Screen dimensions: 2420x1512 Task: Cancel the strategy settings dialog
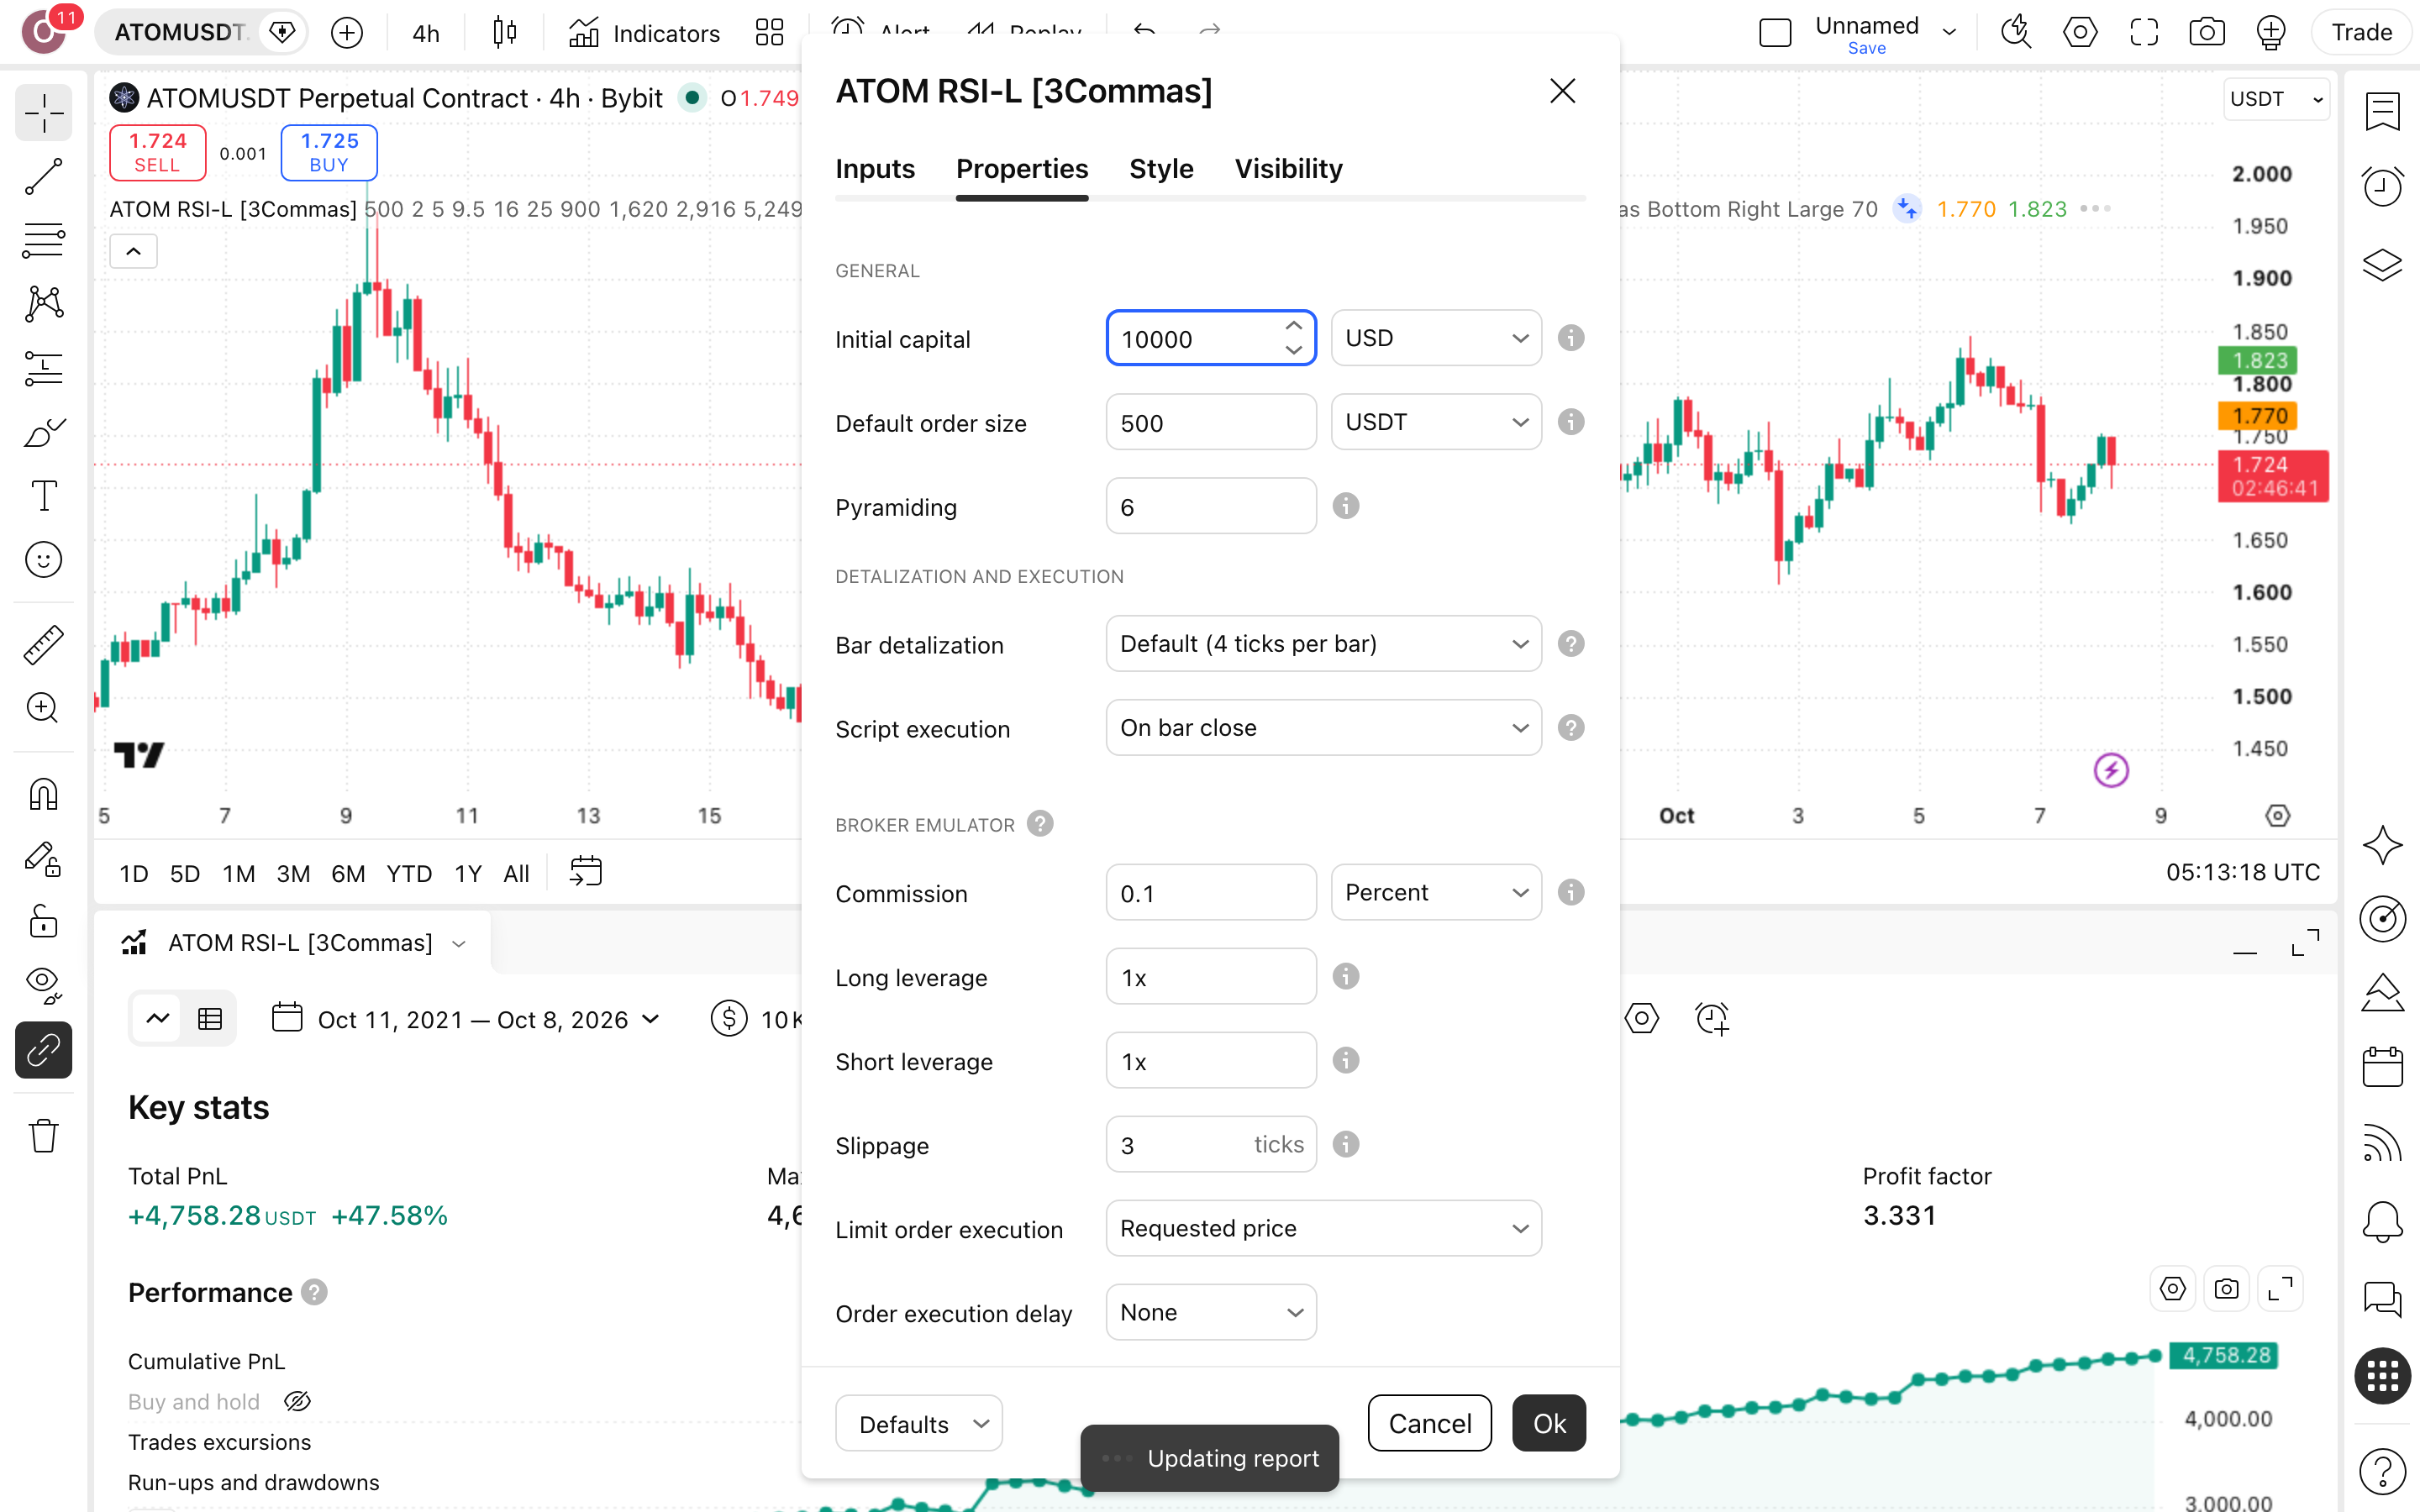[x=1429, y=1423]
